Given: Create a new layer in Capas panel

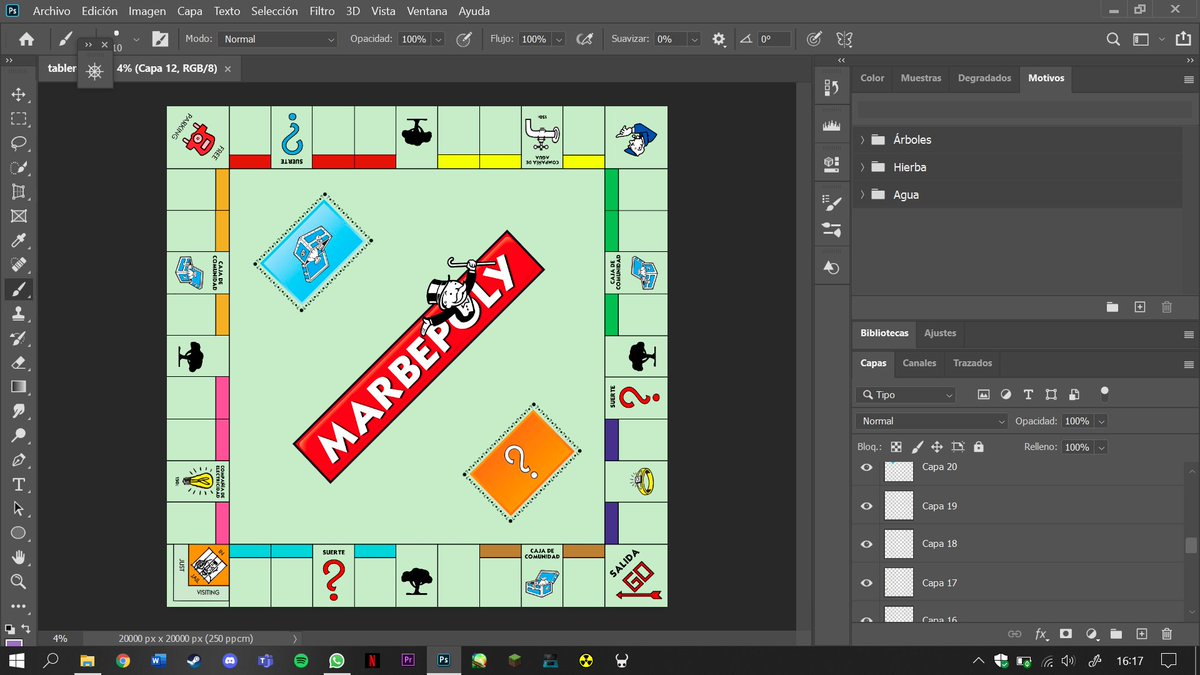Looking at the screenshot, I should (1140, 634).
